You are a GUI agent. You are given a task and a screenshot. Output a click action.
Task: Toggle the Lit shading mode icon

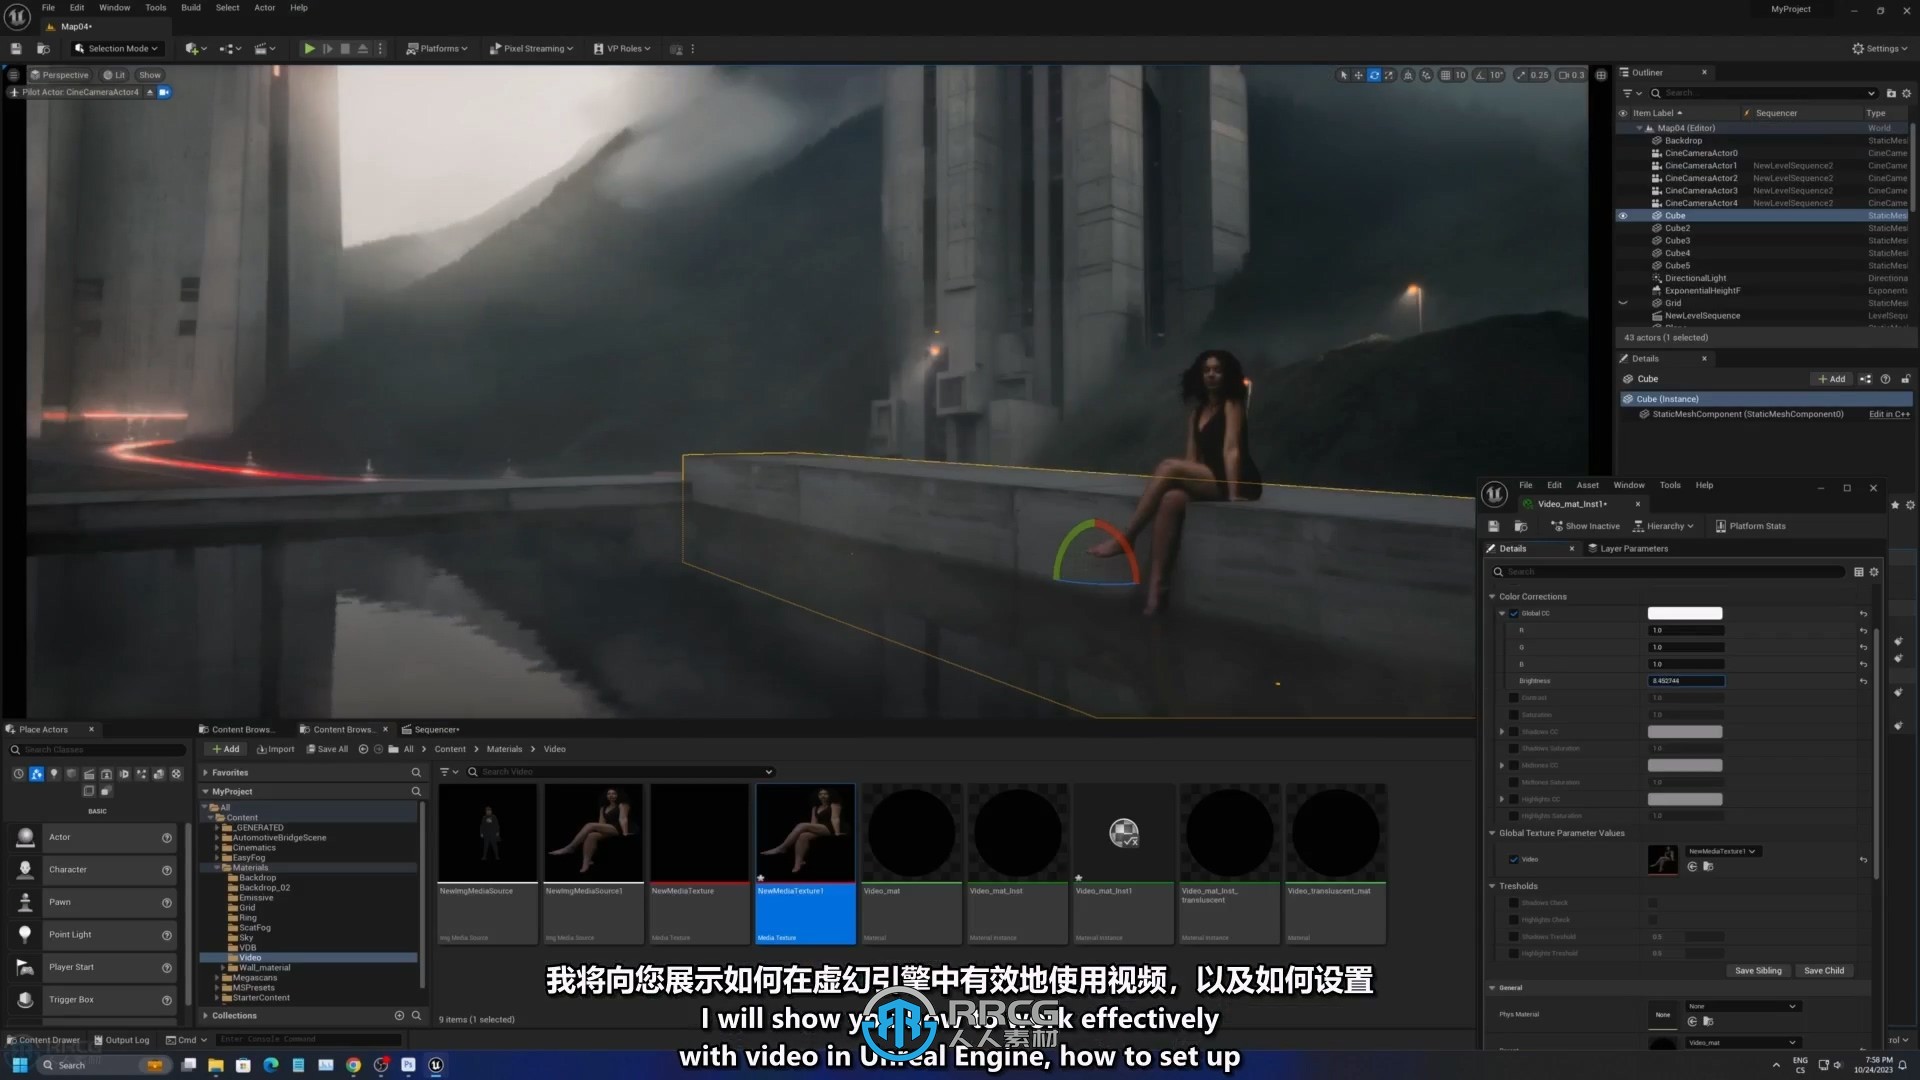point(115,74)
